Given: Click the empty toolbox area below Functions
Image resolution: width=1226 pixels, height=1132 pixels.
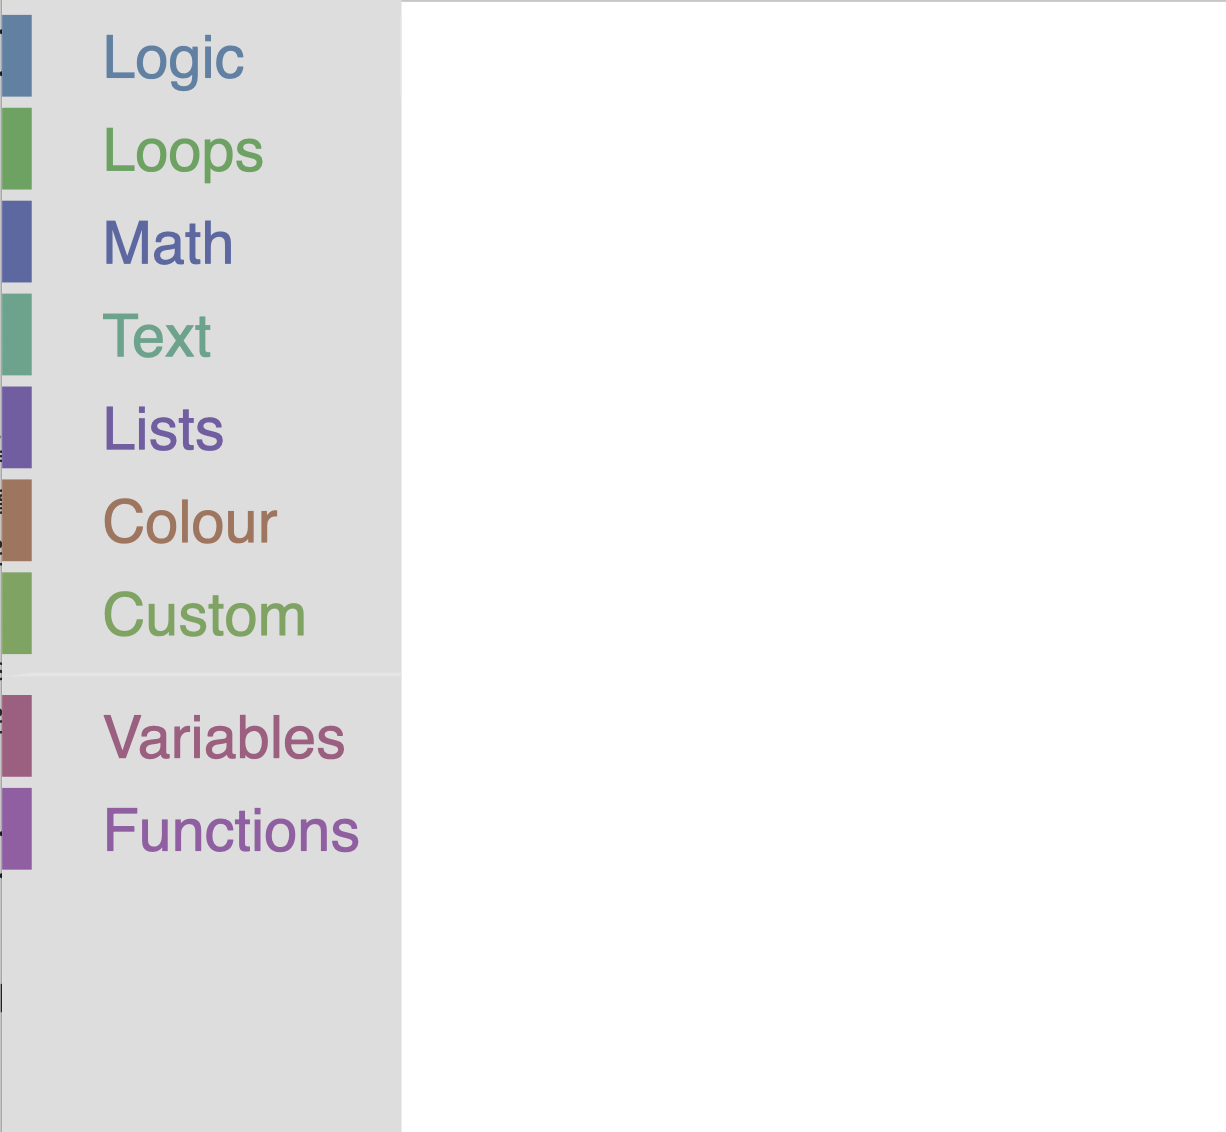Looking at the screenshot, I should 200,1000.
